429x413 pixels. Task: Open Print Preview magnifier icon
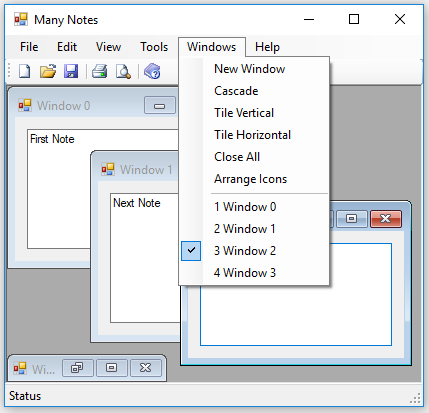click(x=123, y=71)
